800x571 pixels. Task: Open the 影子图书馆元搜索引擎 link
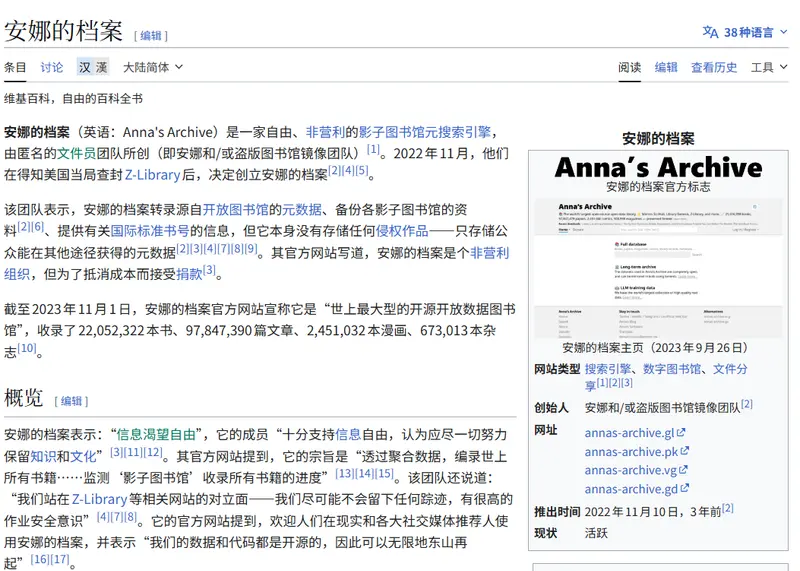[x=424, y=132]
